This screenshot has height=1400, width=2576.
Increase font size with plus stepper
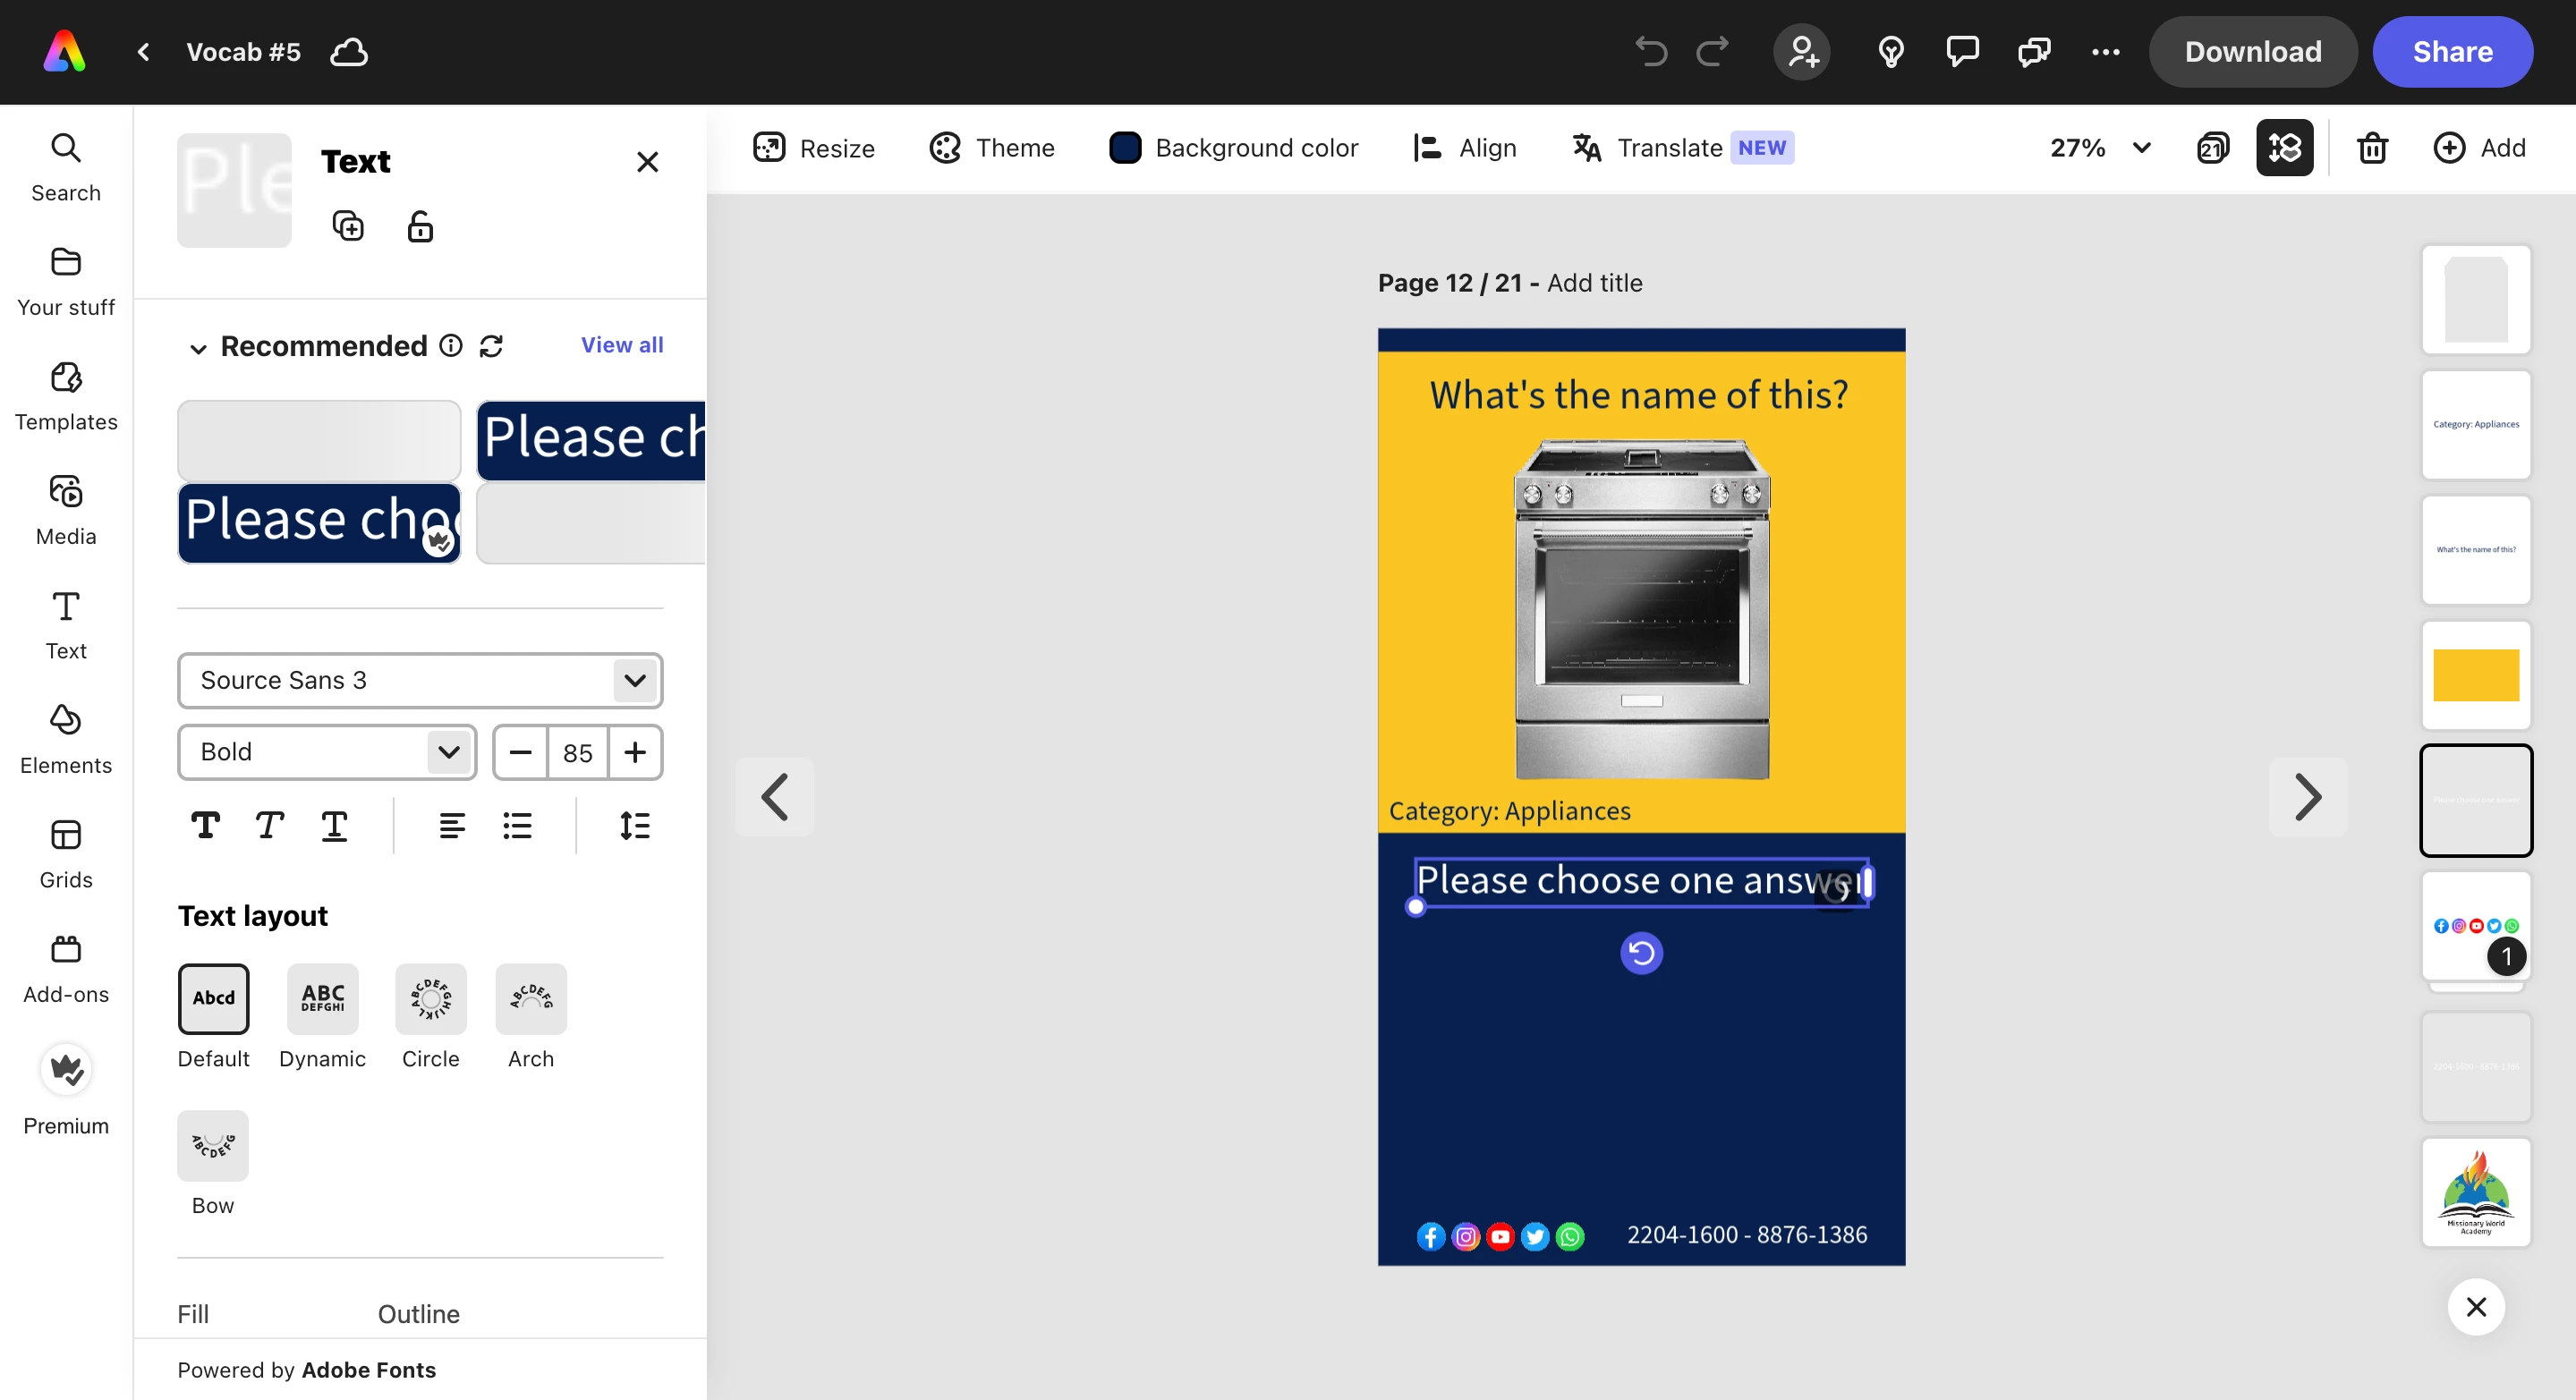click(x=635, y=752)
